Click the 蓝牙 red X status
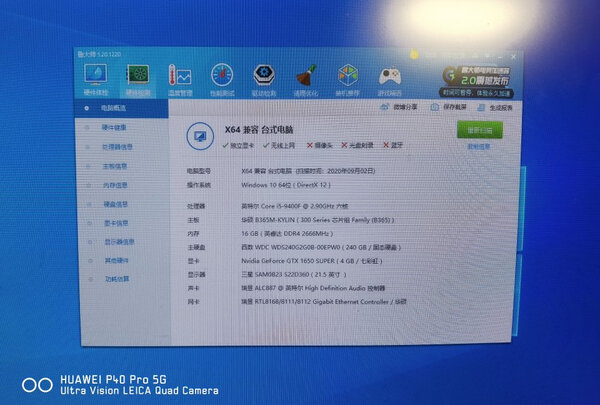 [393, 145]
